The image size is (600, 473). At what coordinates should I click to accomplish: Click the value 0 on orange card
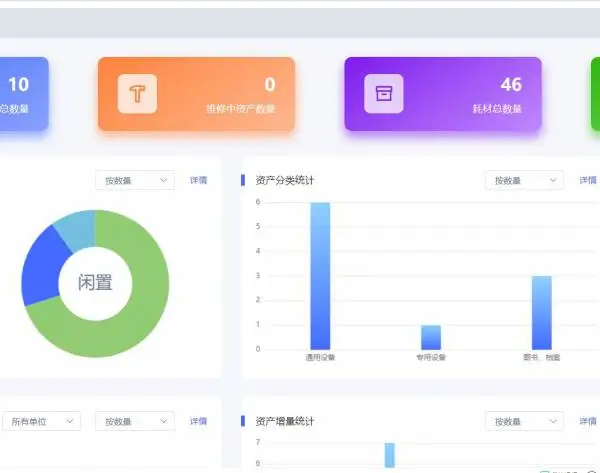tap(270, 85)
